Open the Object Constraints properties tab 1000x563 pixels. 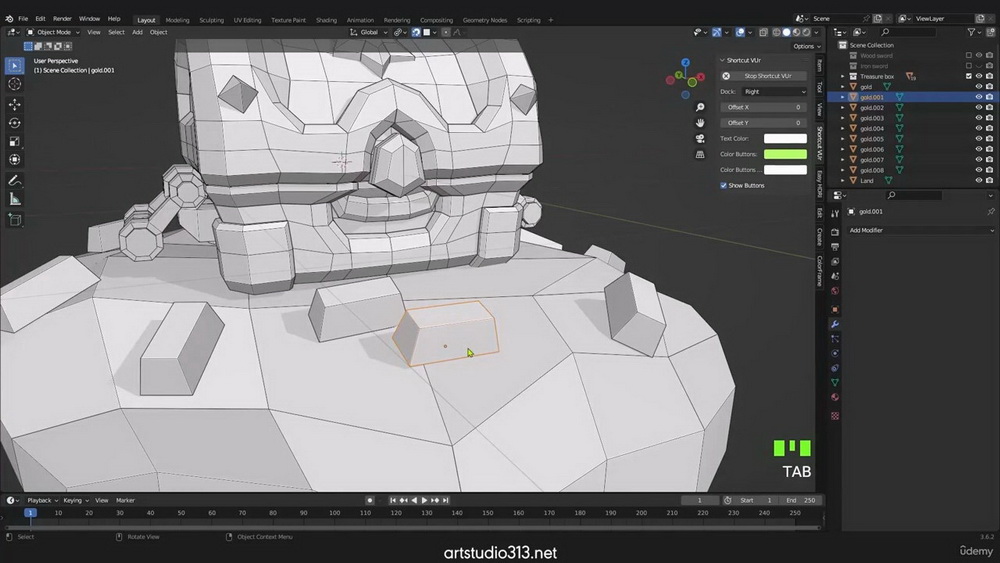pos(835,368)
